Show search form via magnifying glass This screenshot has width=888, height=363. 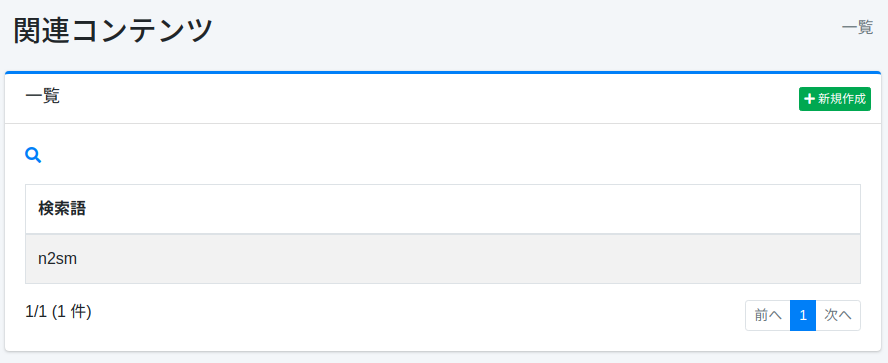click(x=33, y=155)
